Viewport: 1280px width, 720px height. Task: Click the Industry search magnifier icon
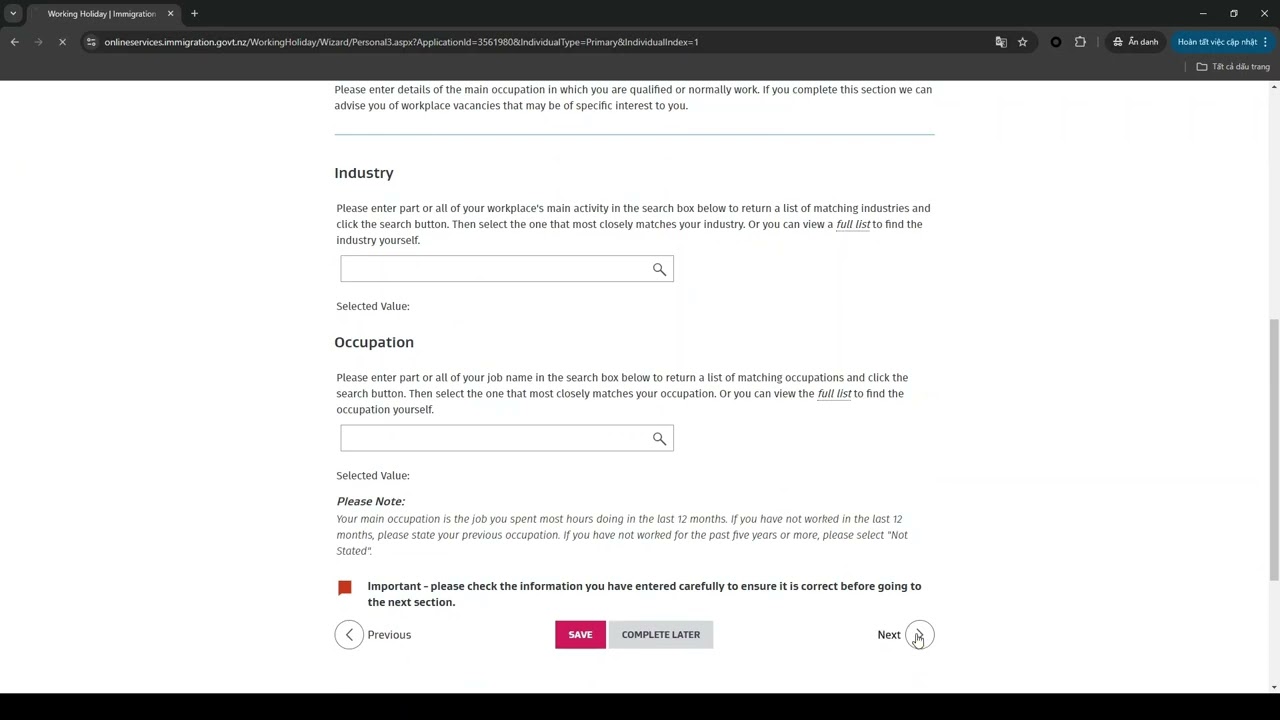[x=659, y=269]
